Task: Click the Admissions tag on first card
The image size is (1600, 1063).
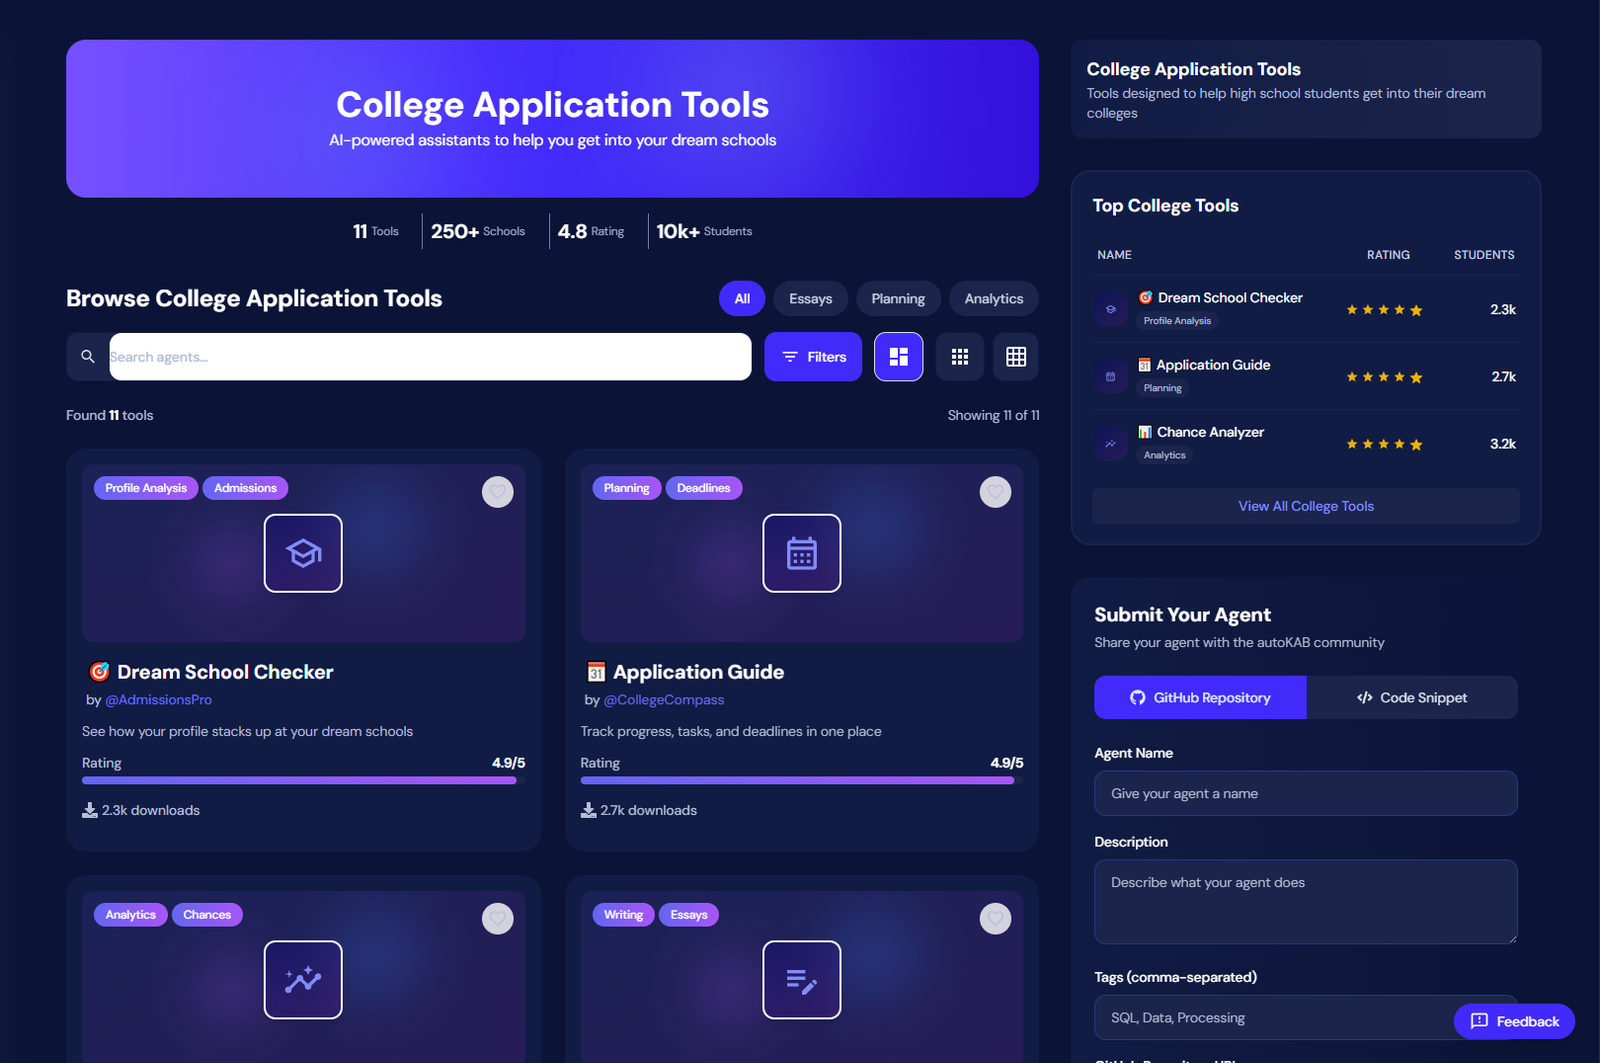Action: (x=245, y=488)
